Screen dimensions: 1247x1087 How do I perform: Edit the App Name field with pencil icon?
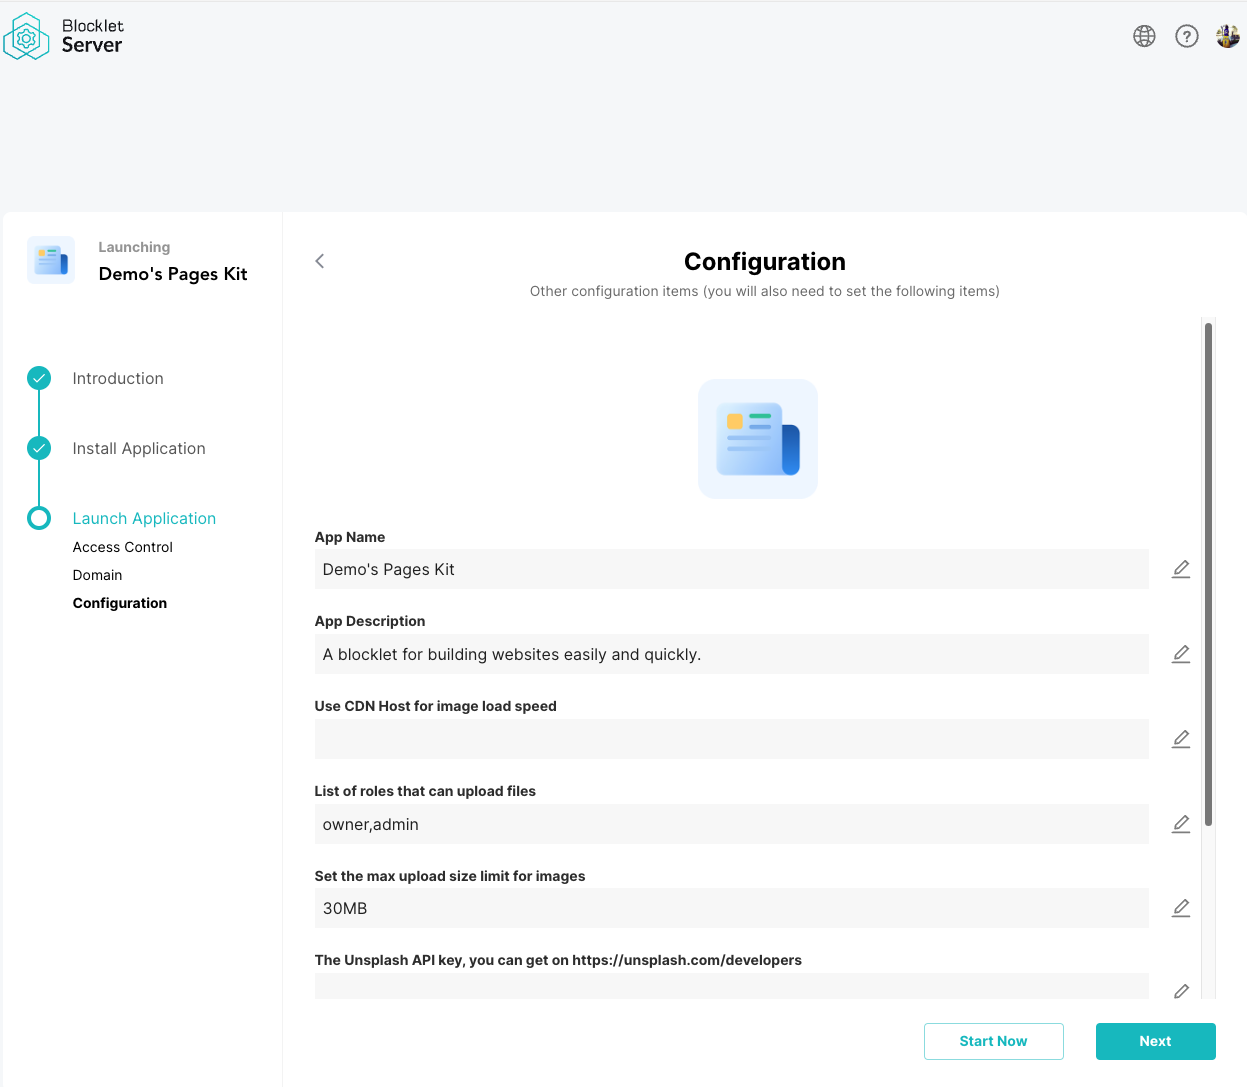[1180, 569]
